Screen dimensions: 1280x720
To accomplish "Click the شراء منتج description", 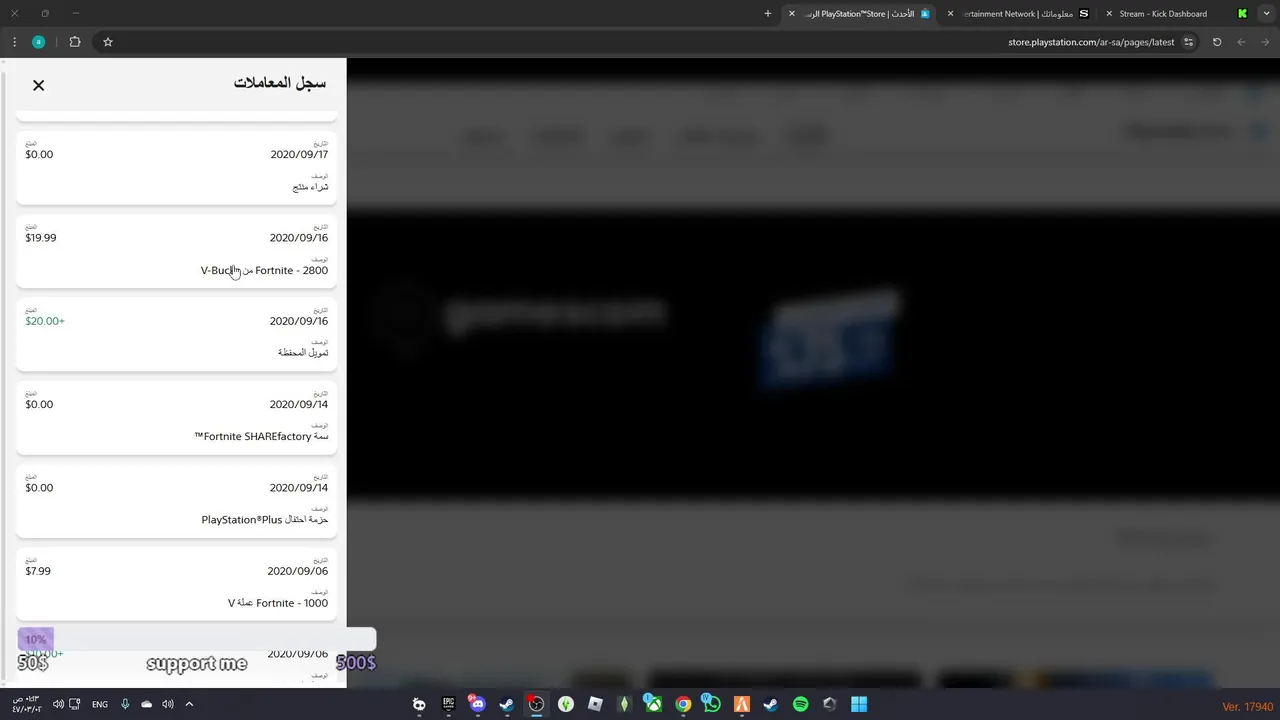I will coord(310,187).
